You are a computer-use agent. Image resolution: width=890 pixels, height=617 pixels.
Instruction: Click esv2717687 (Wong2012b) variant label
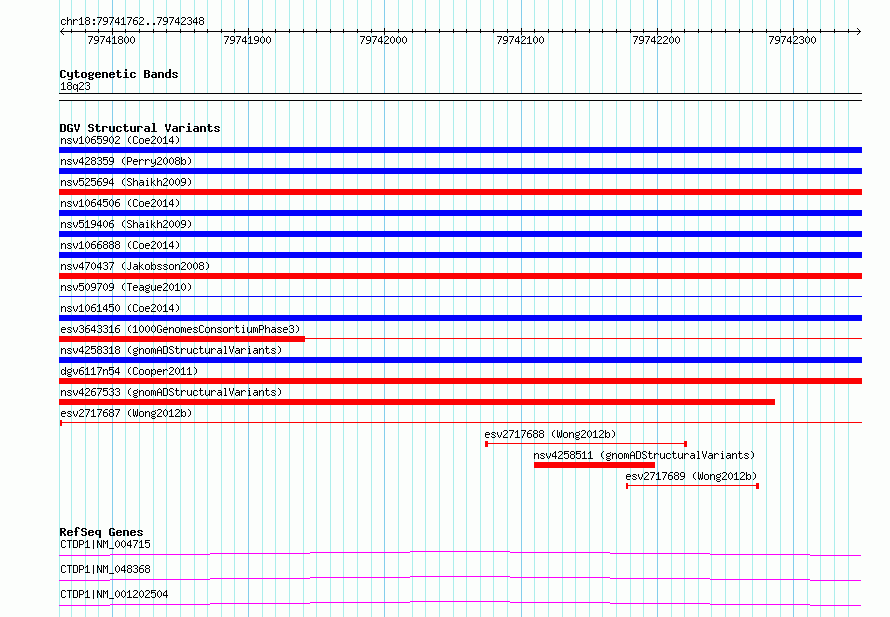(x=126, y=413)
